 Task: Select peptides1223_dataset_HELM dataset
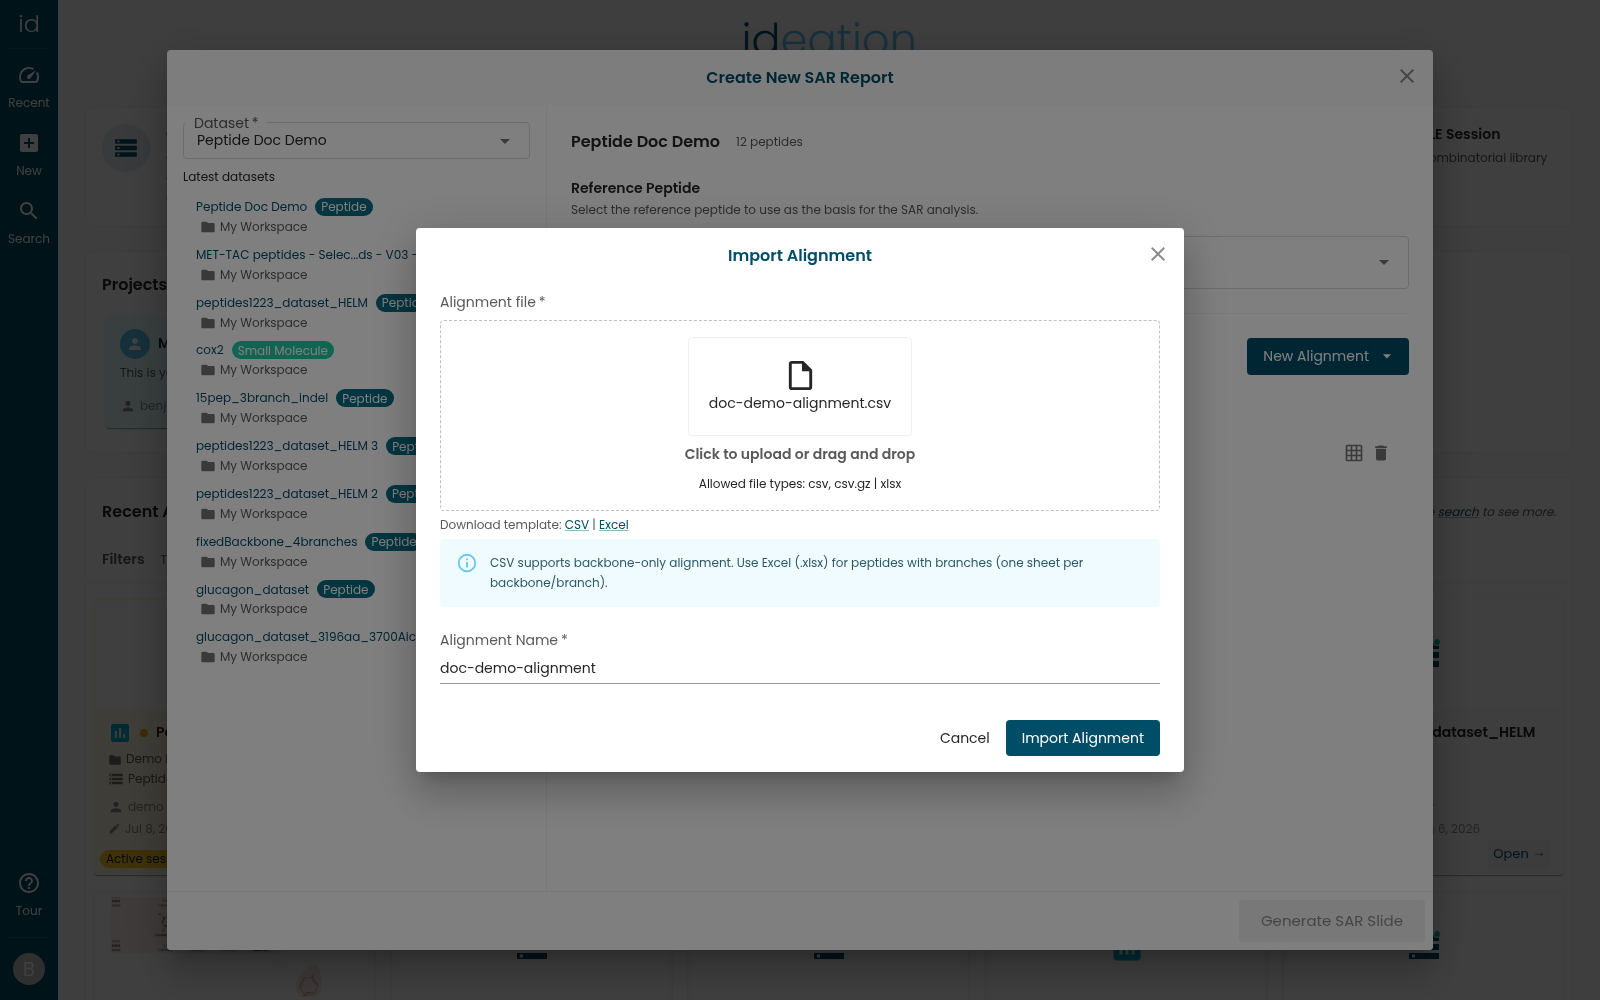(282, 303)
